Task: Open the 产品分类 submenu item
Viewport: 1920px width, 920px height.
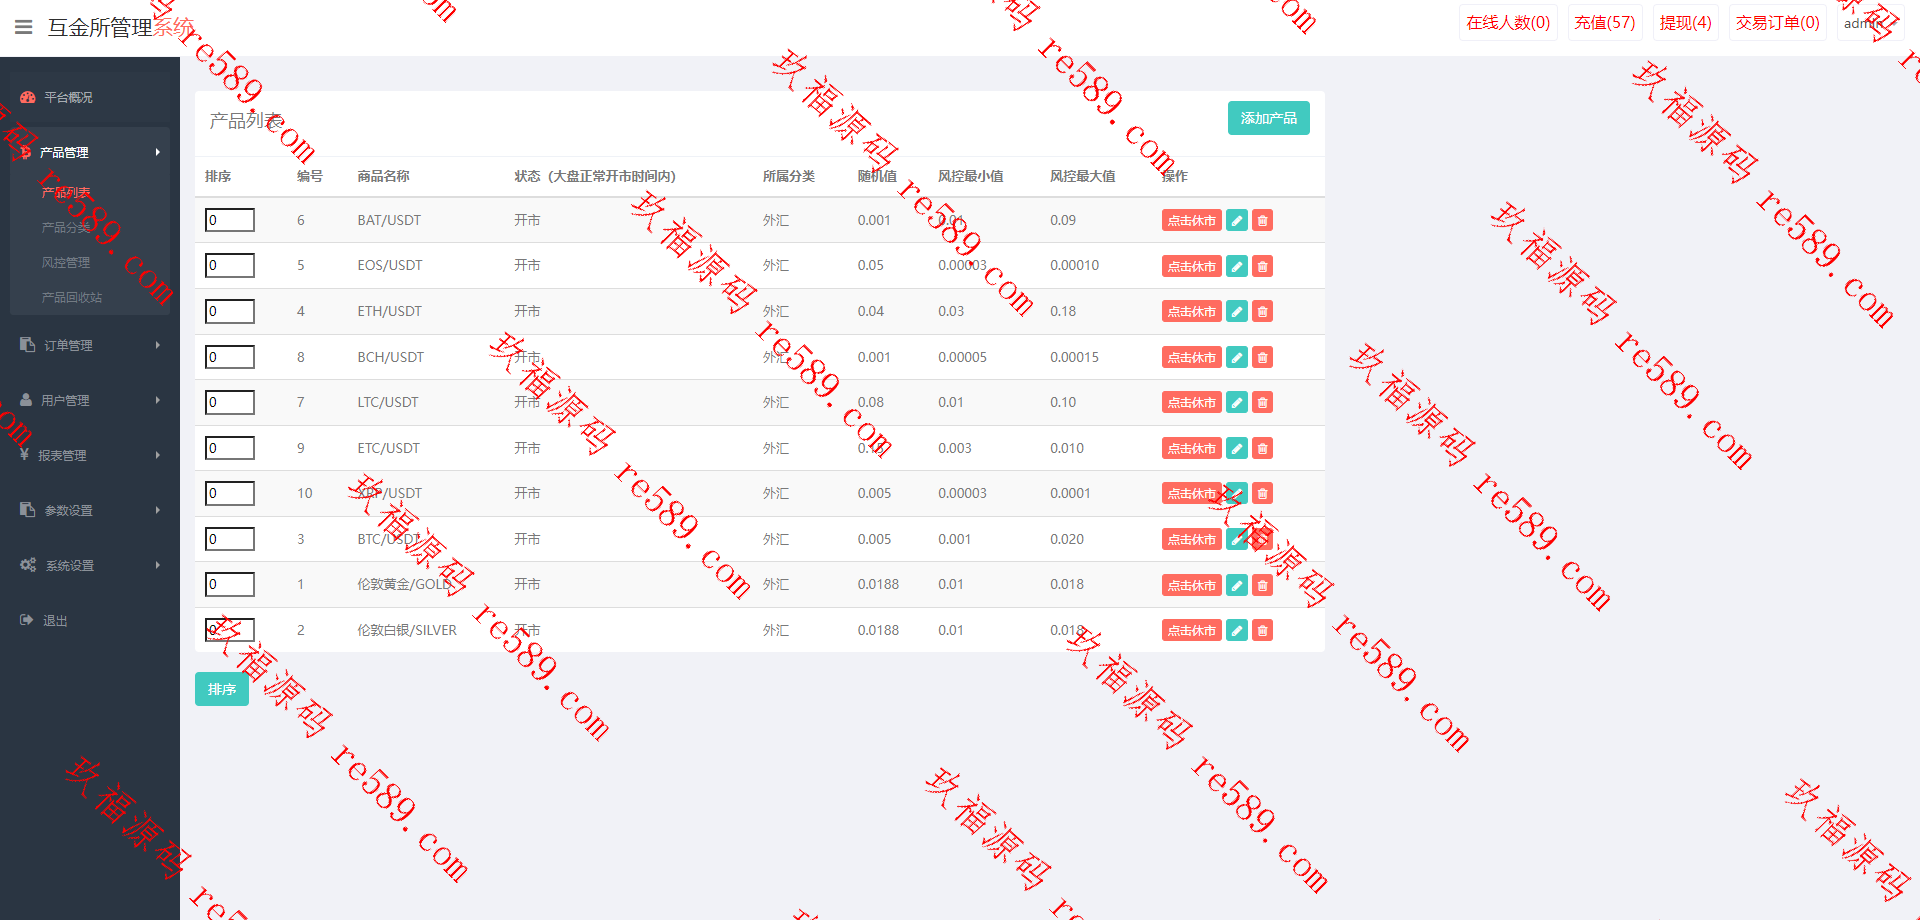Action: (x=66, y=227)
